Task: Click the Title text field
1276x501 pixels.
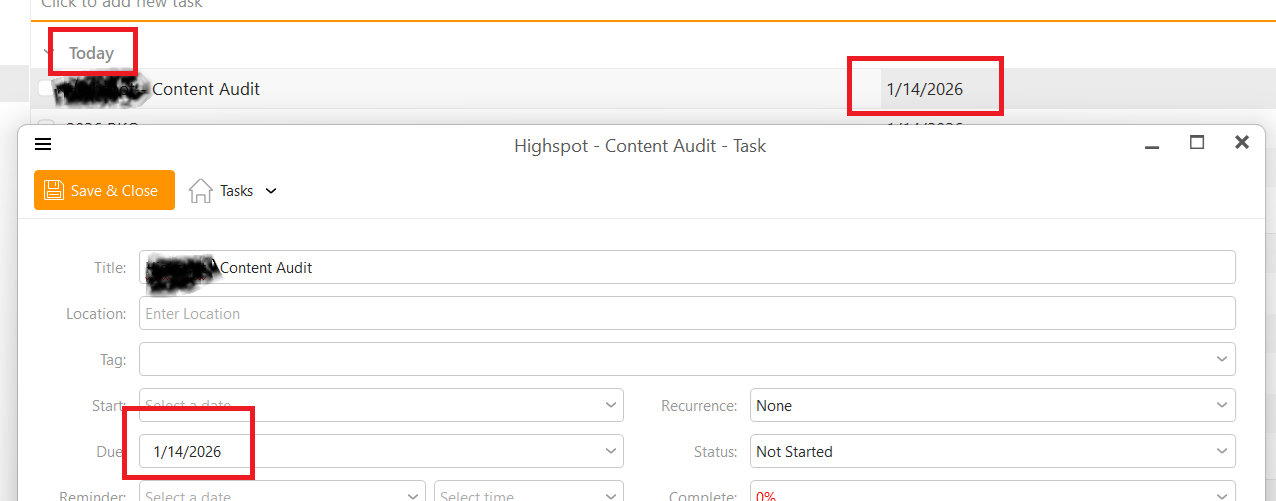Action: click(x=700, y=267)
